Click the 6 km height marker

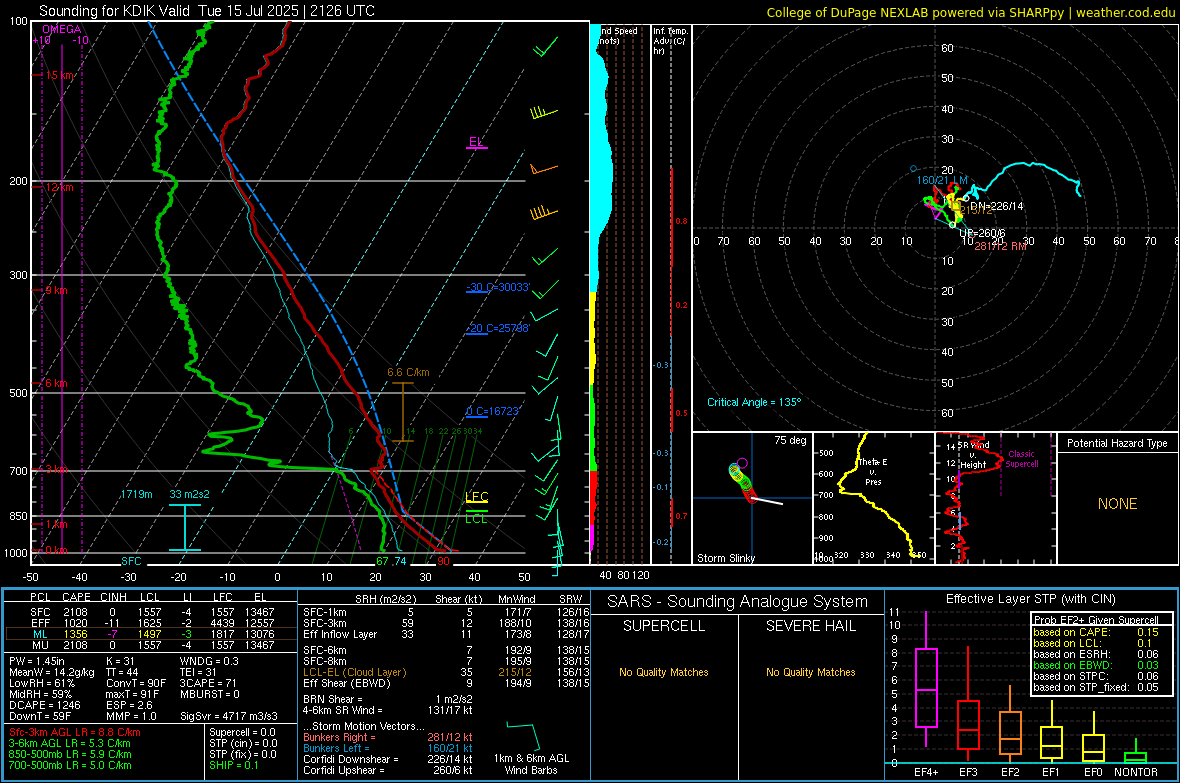(56, 383)
